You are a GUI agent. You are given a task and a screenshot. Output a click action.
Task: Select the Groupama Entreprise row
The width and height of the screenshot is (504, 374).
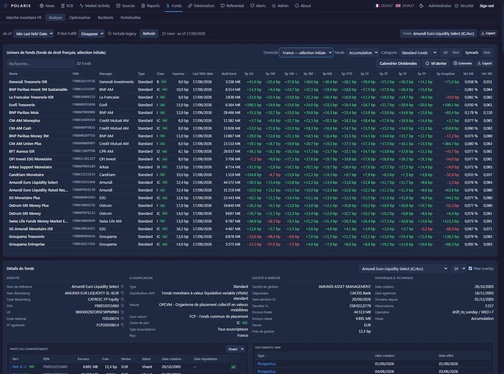250,244
